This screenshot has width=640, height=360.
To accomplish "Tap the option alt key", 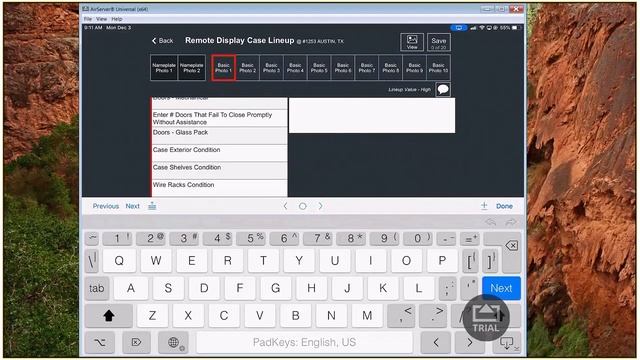I will [x=100, y=342].
